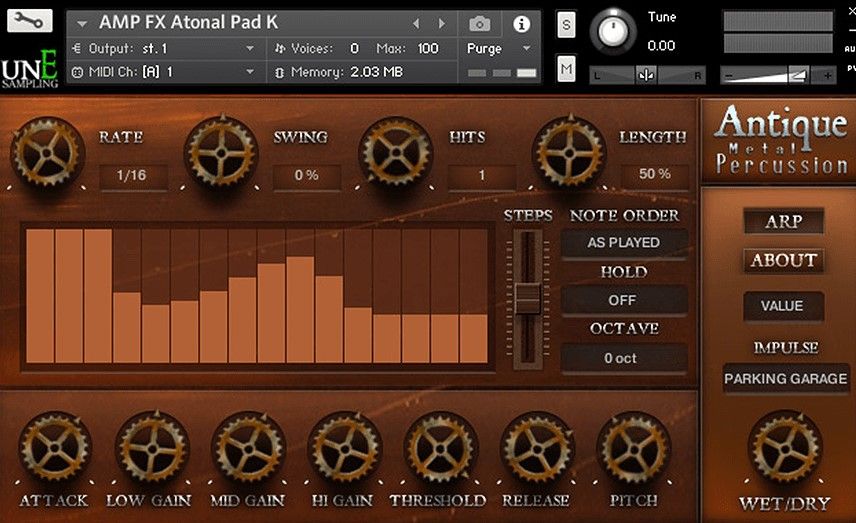Click the first step bar in sequencer
Image resolution: width=856 pixels, height=523 pixels.
[x=40, y=296]
